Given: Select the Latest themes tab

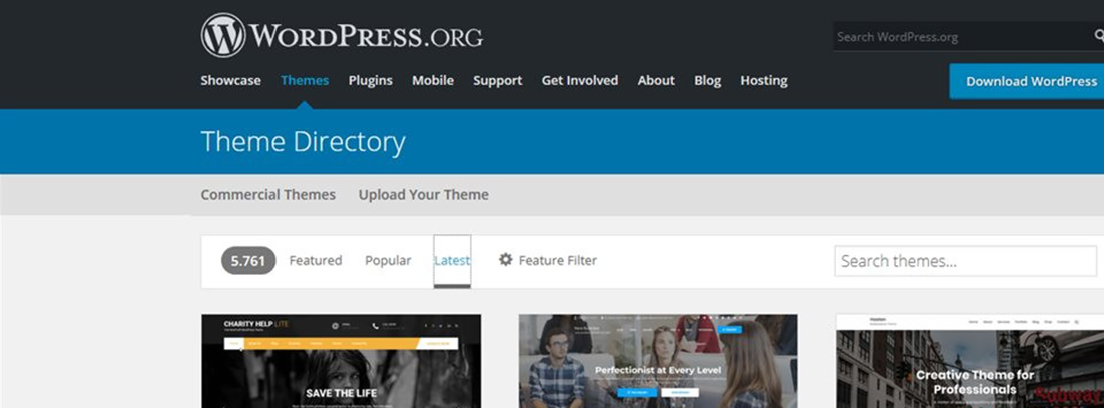Looking at the screenshot, I should [452, 261].
